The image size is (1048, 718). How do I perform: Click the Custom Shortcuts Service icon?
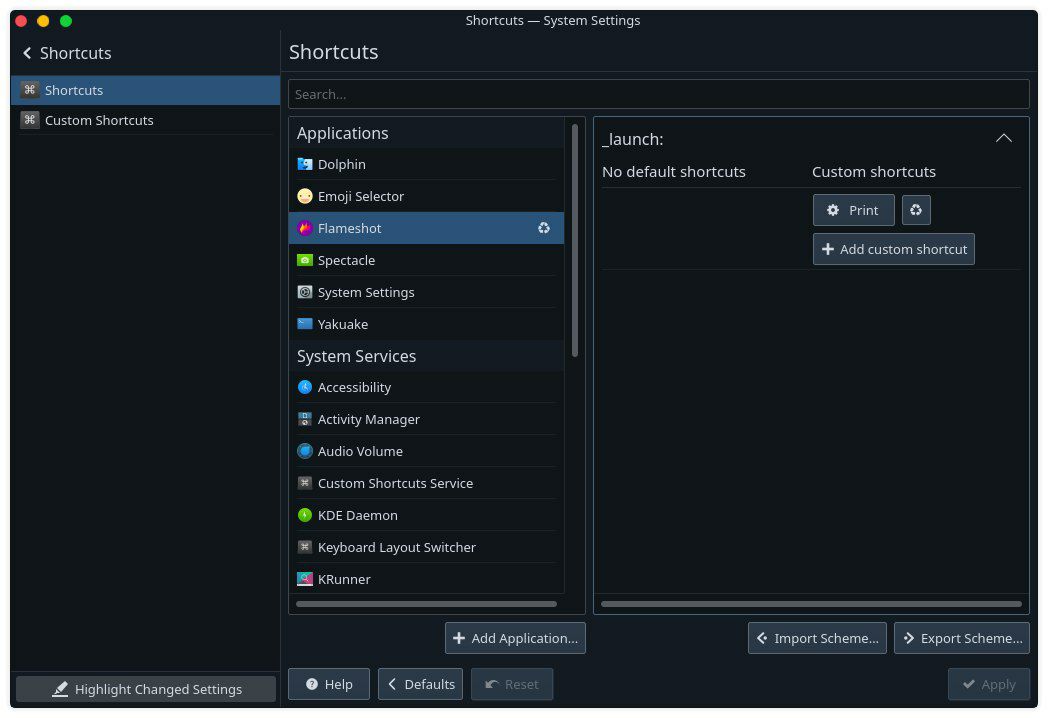(305, 483)
